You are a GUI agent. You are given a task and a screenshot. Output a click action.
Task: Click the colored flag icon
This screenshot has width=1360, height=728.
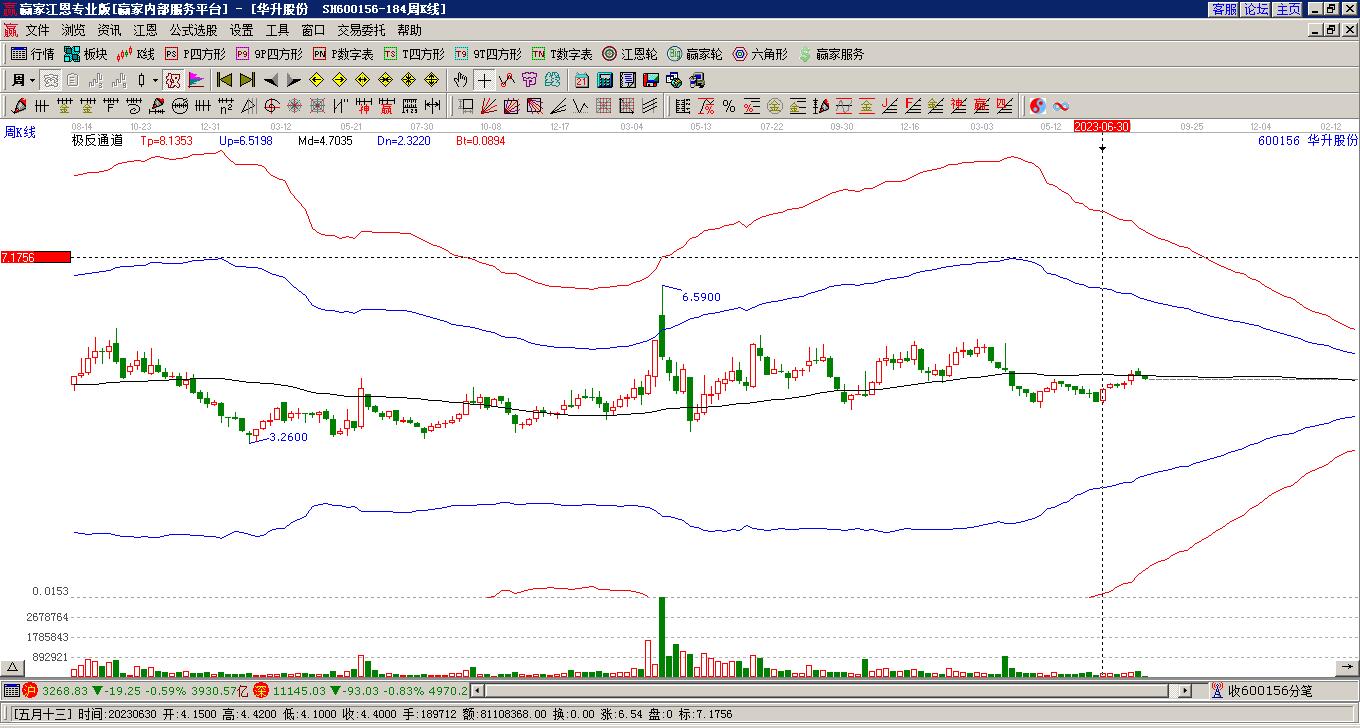click(196, 80)
